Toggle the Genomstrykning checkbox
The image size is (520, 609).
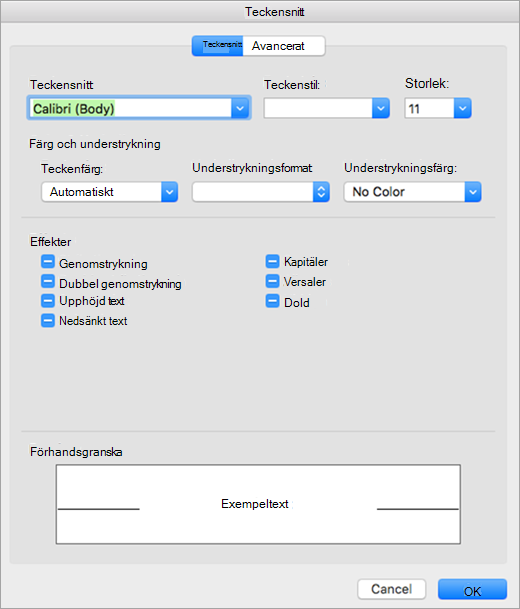[48, 262]
